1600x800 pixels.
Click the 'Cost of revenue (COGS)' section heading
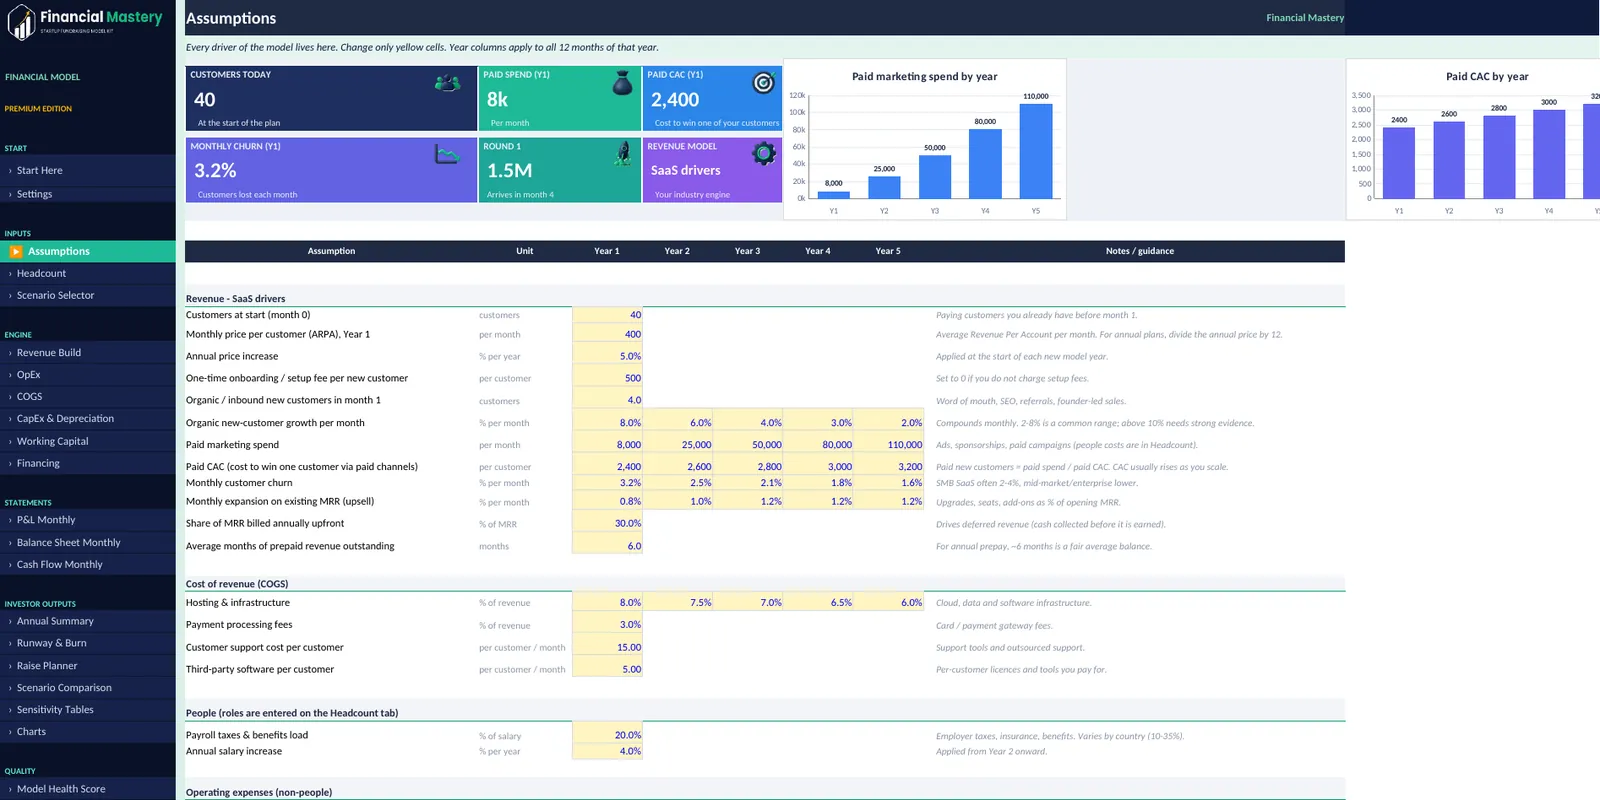[237, 584]
